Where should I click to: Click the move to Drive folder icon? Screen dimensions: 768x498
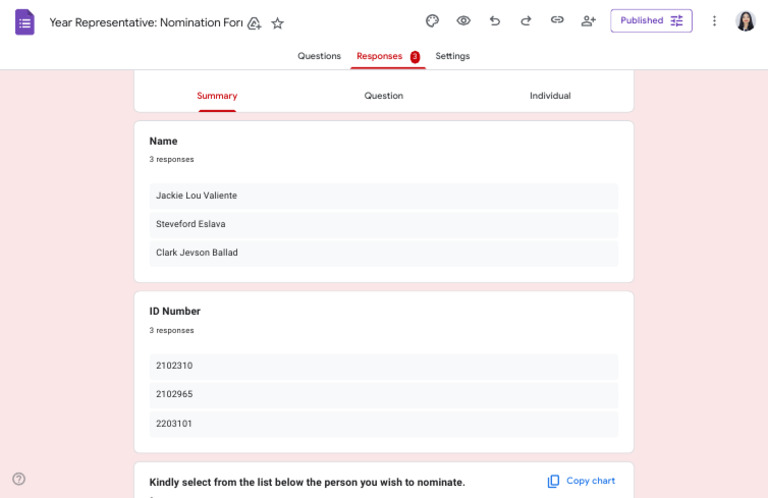254,23
